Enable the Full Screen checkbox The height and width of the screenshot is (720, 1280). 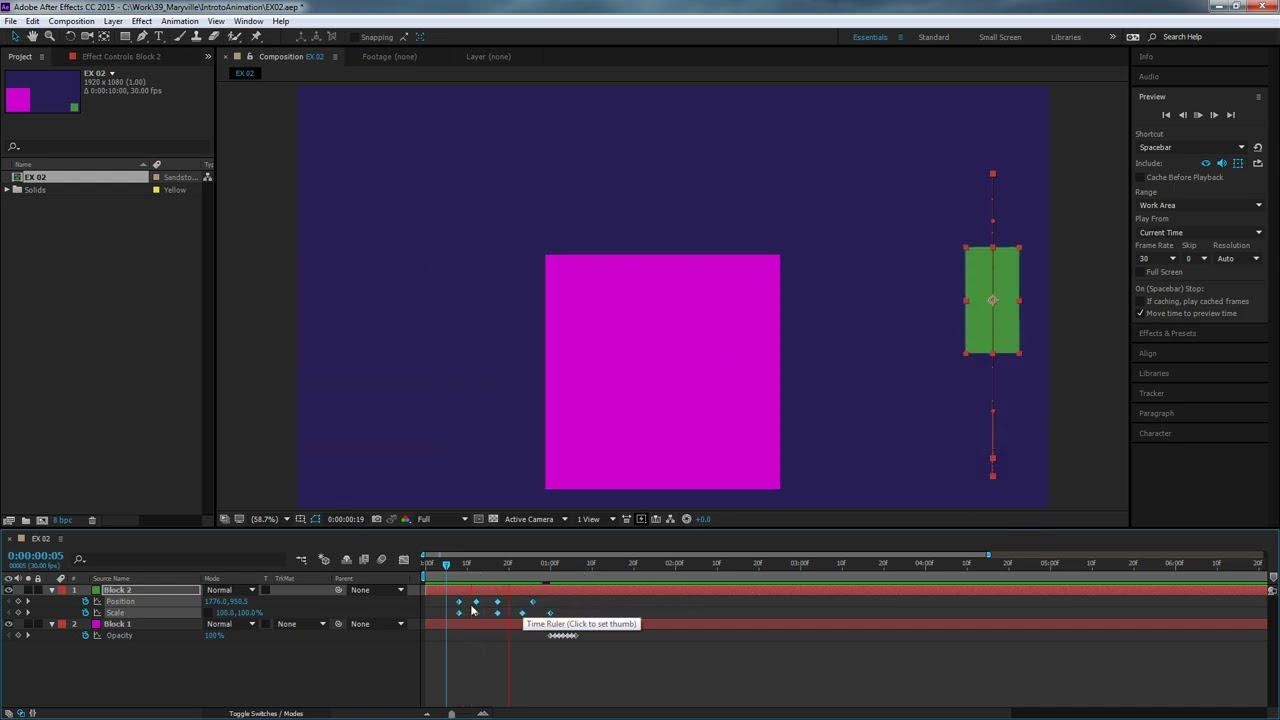point(1140,272)
